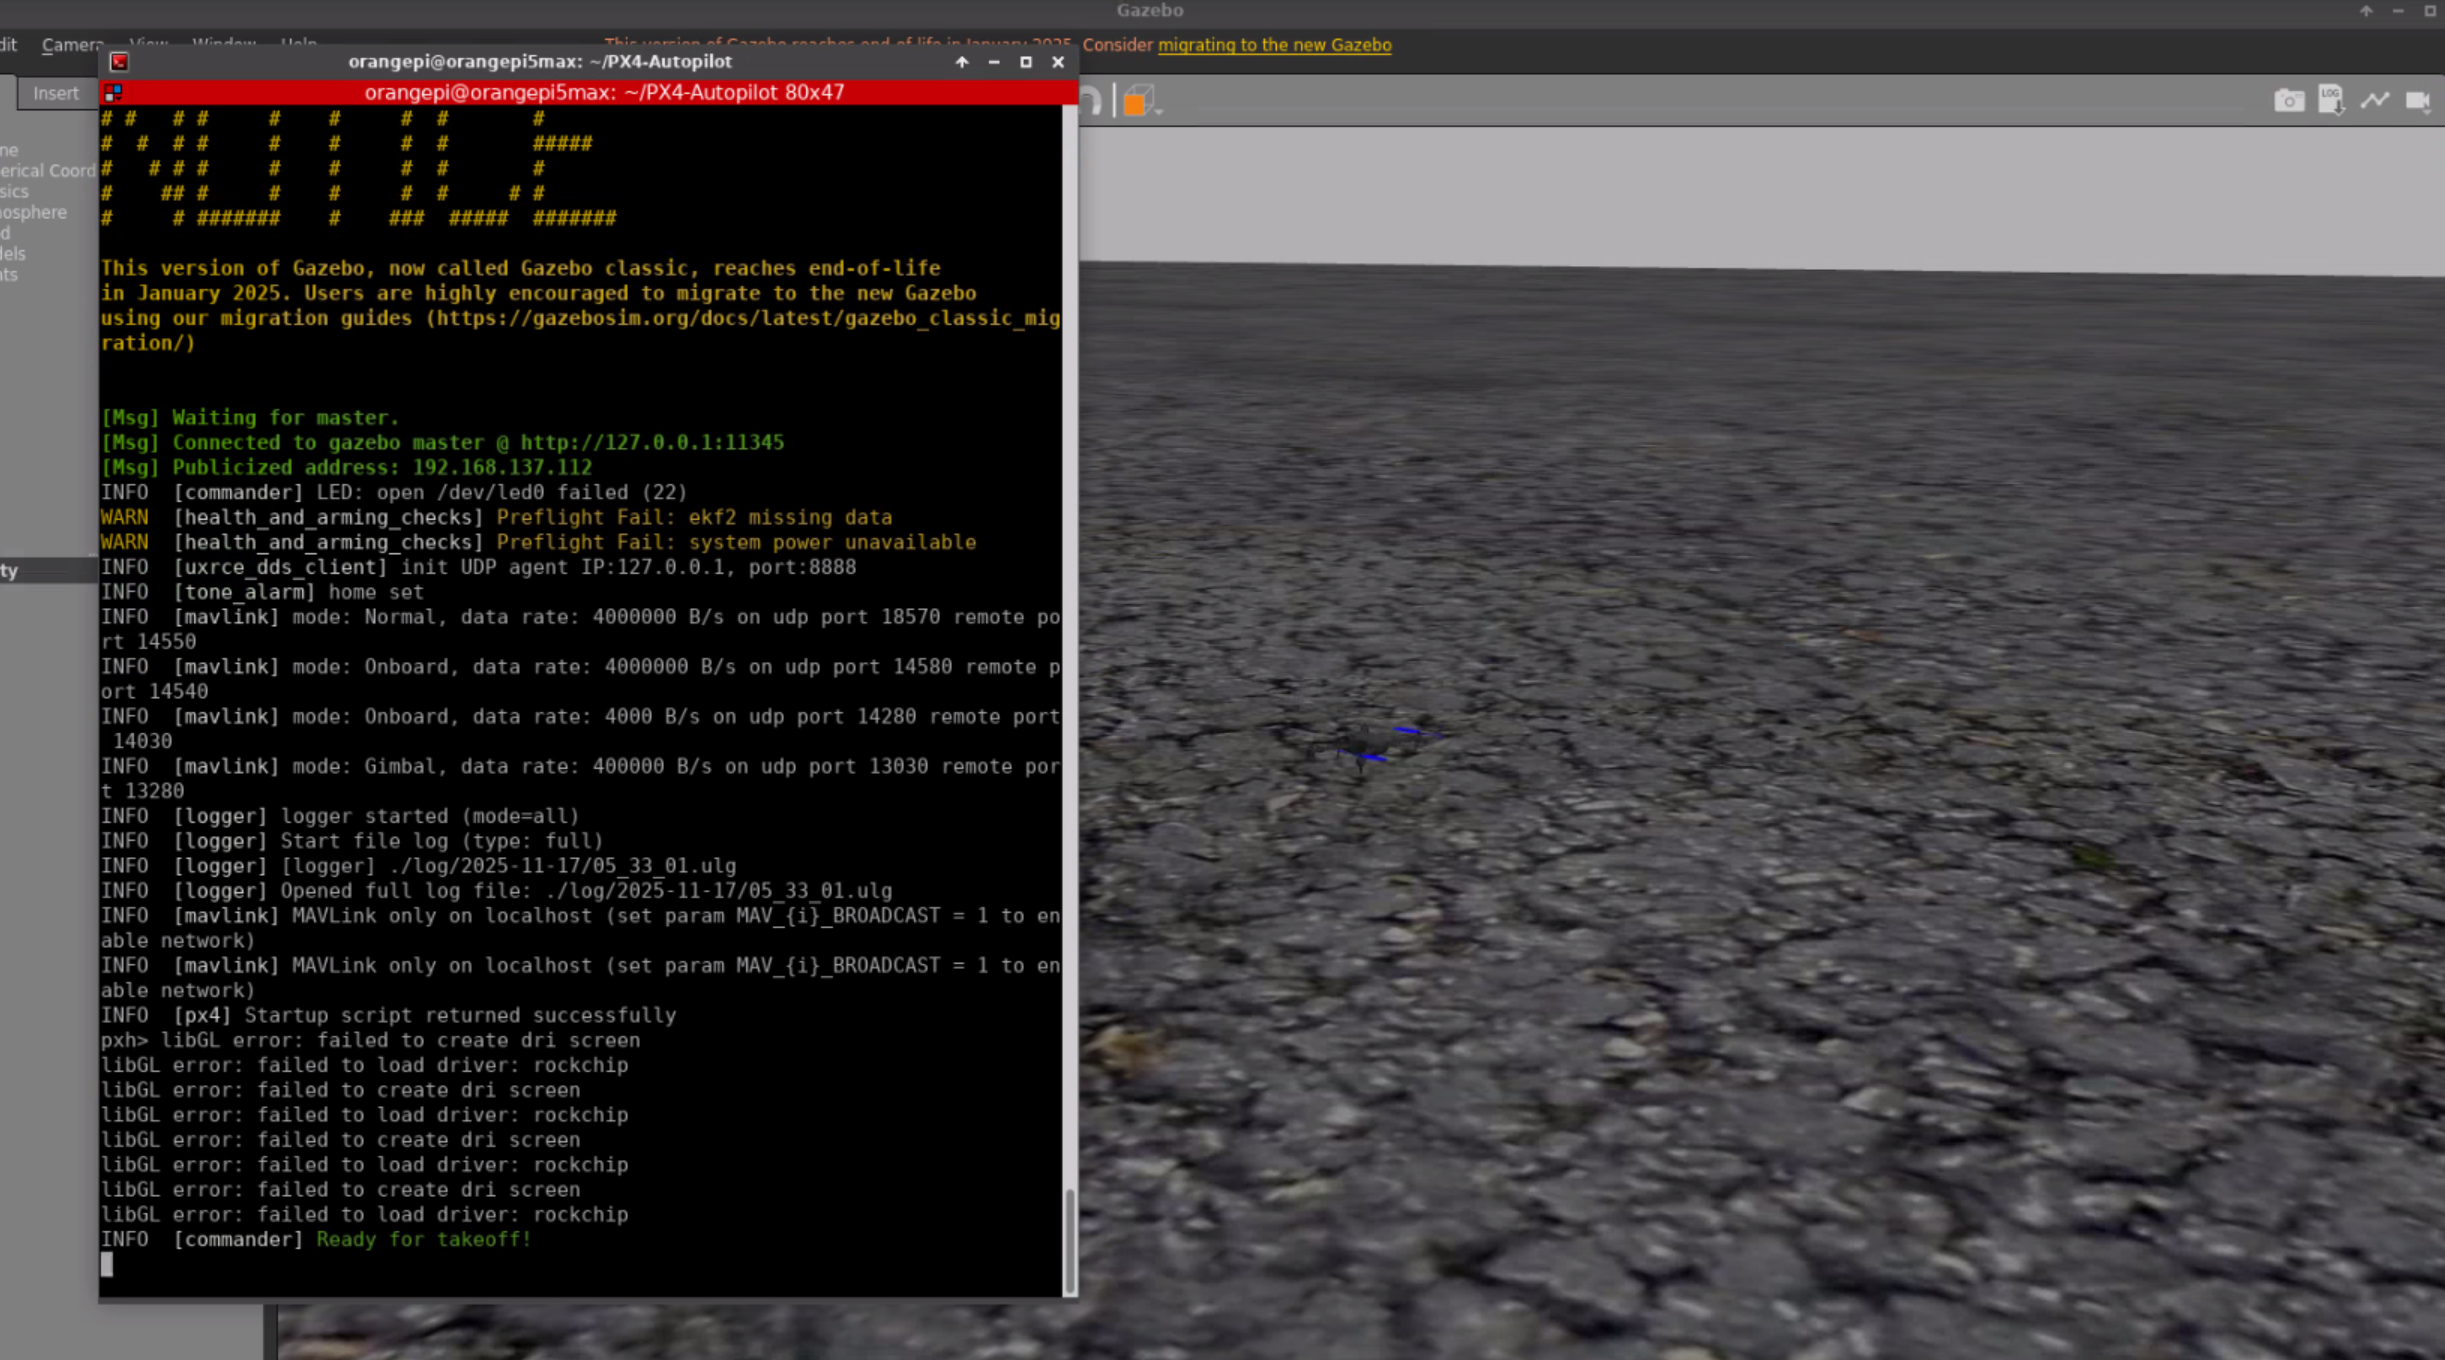Click the terminal's always-on-top arrow button
2445x1360 pixels.
tap(962, 62)
